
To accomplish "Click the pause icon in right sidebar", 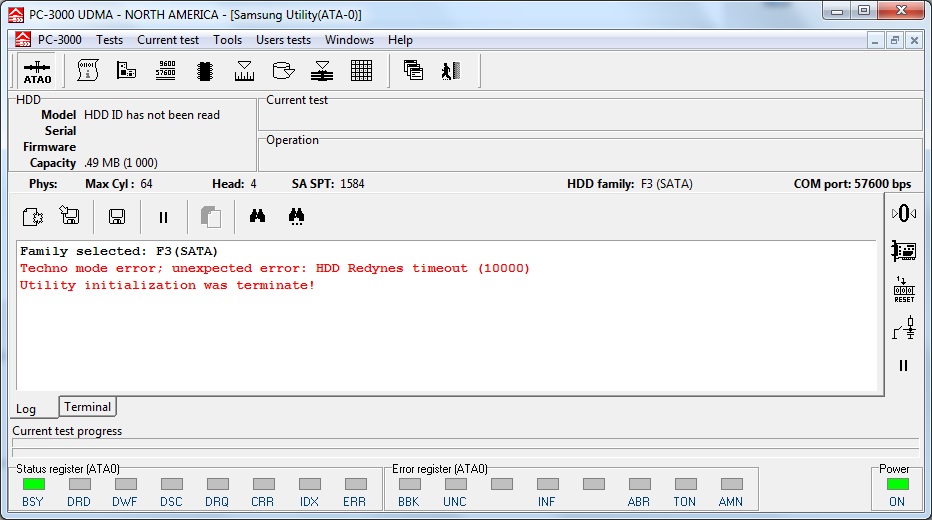I will (903, 365).
